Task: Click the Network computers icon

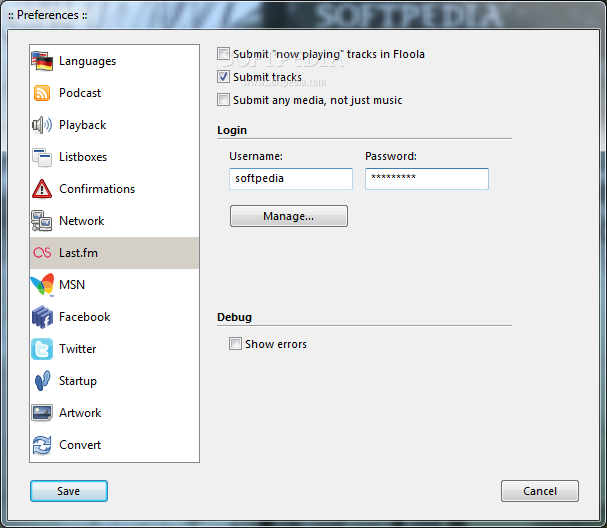Action: click(42, 221)
